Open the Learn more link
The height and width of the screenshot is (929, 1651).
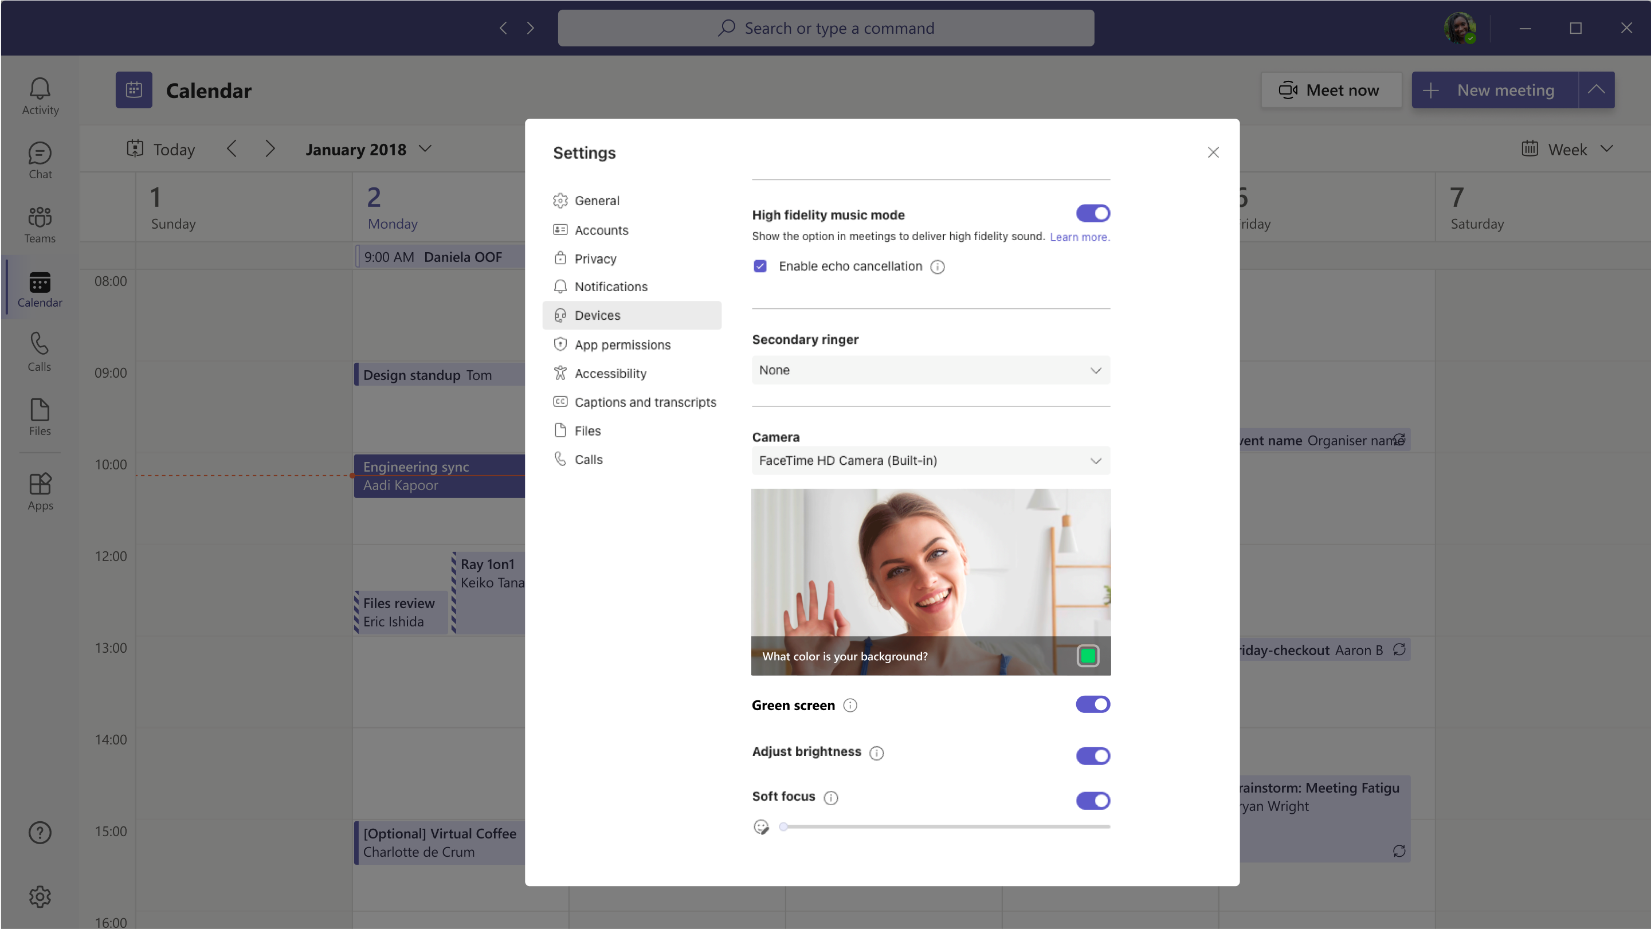(1079, 237)
